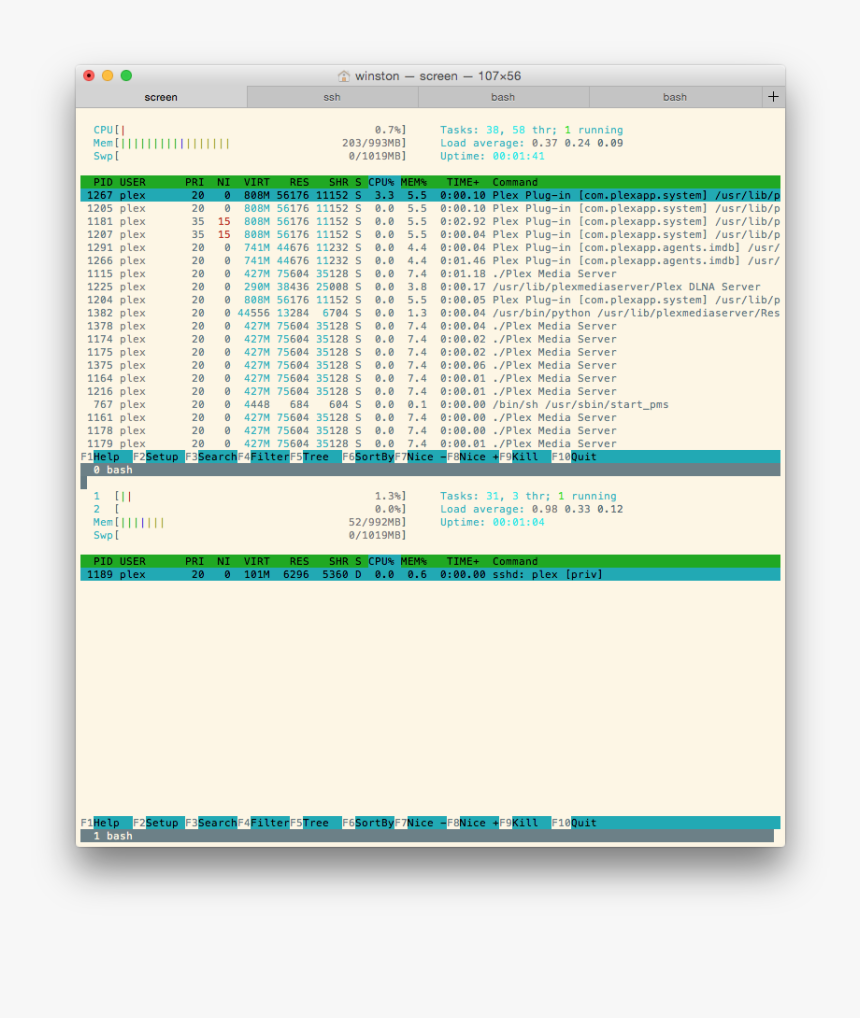Select start_pms row PID 767
Viewport: 860px width, 1018px height.
[430, 404]
